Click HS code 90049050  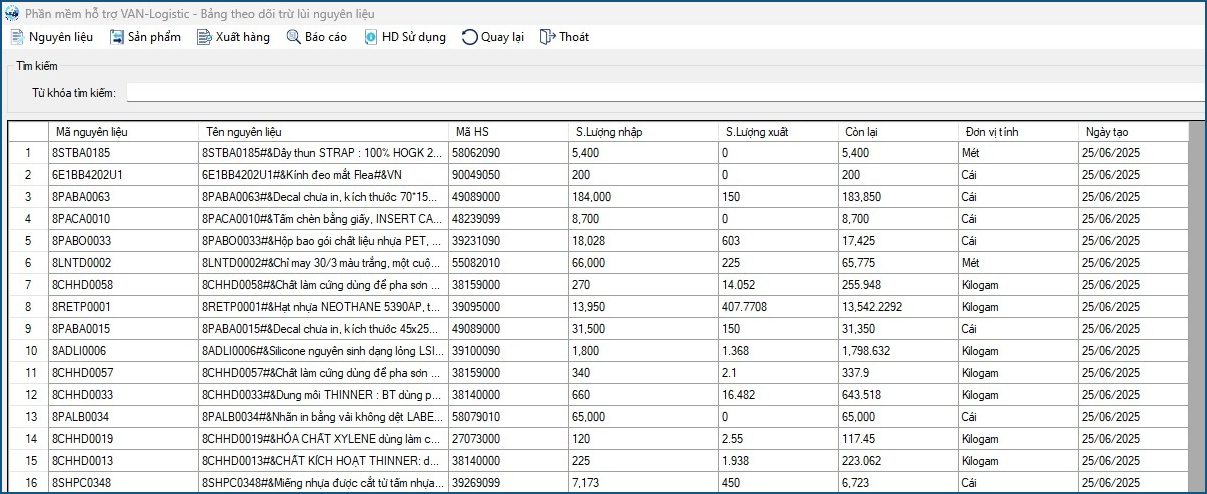pos(508,175)
